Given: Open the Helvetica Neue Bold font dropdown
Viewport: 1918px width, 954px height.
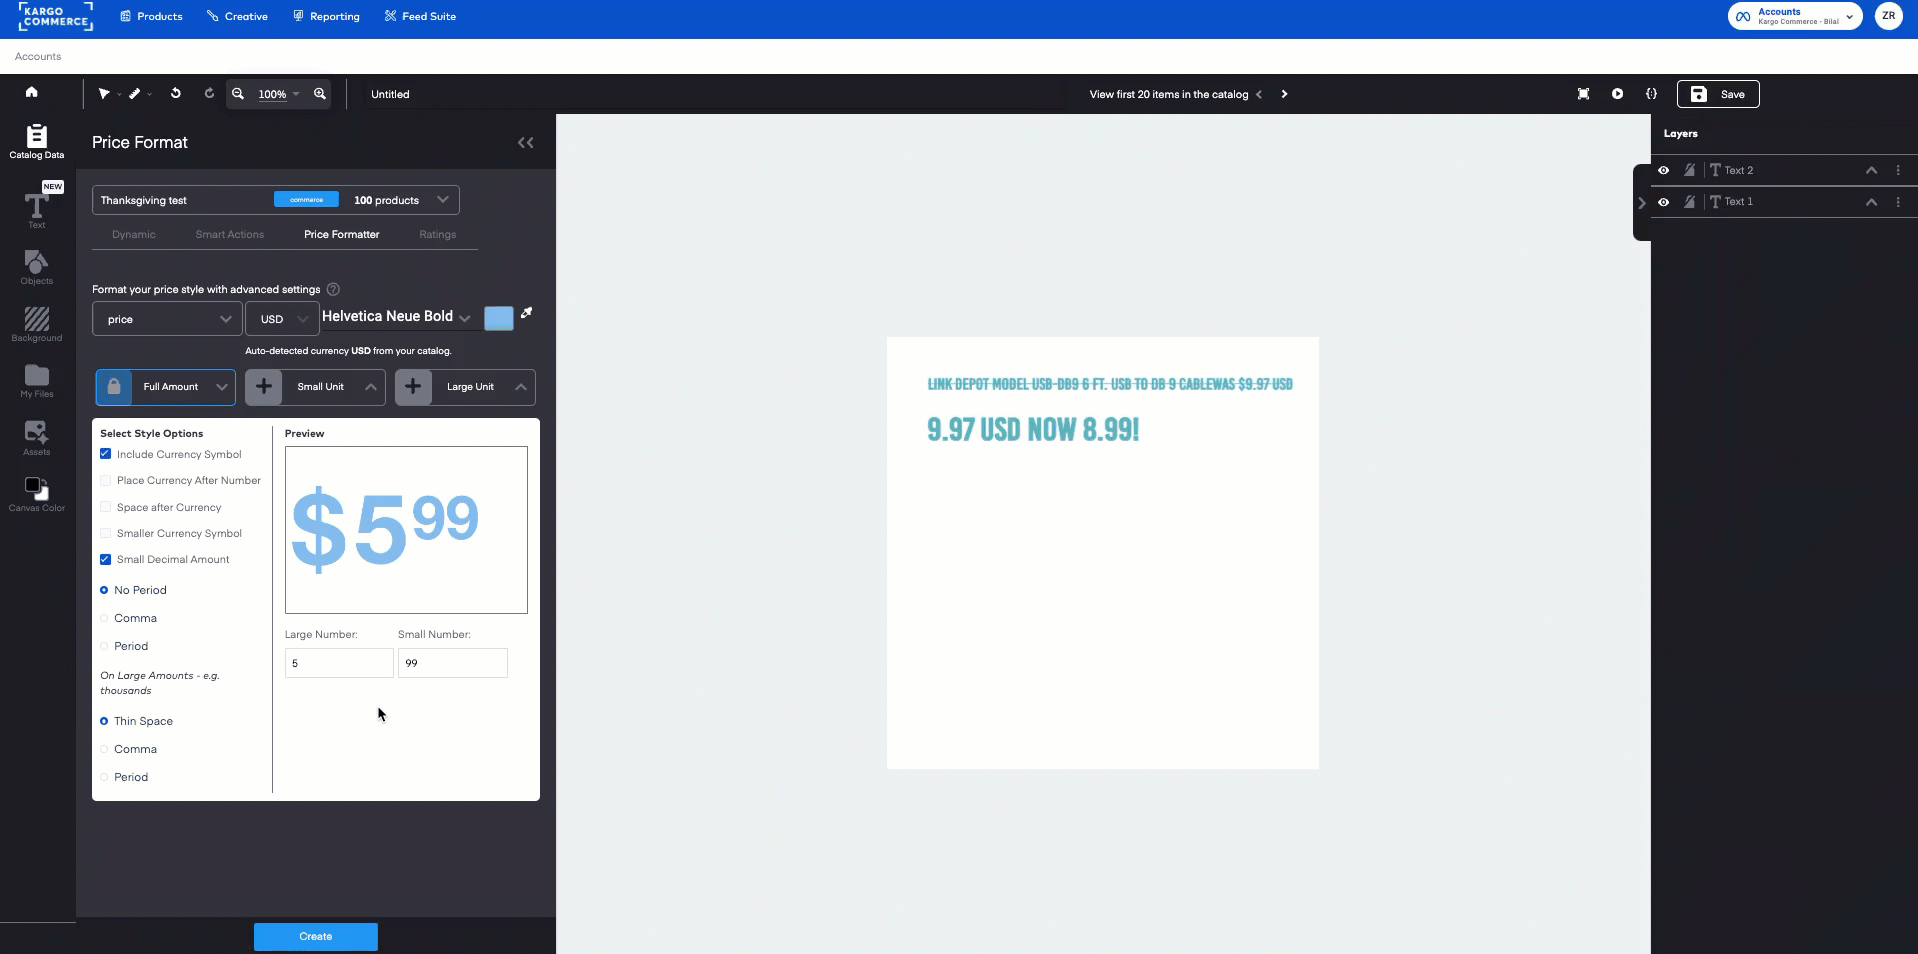Looking at the screenshot, I should point(466,318).
